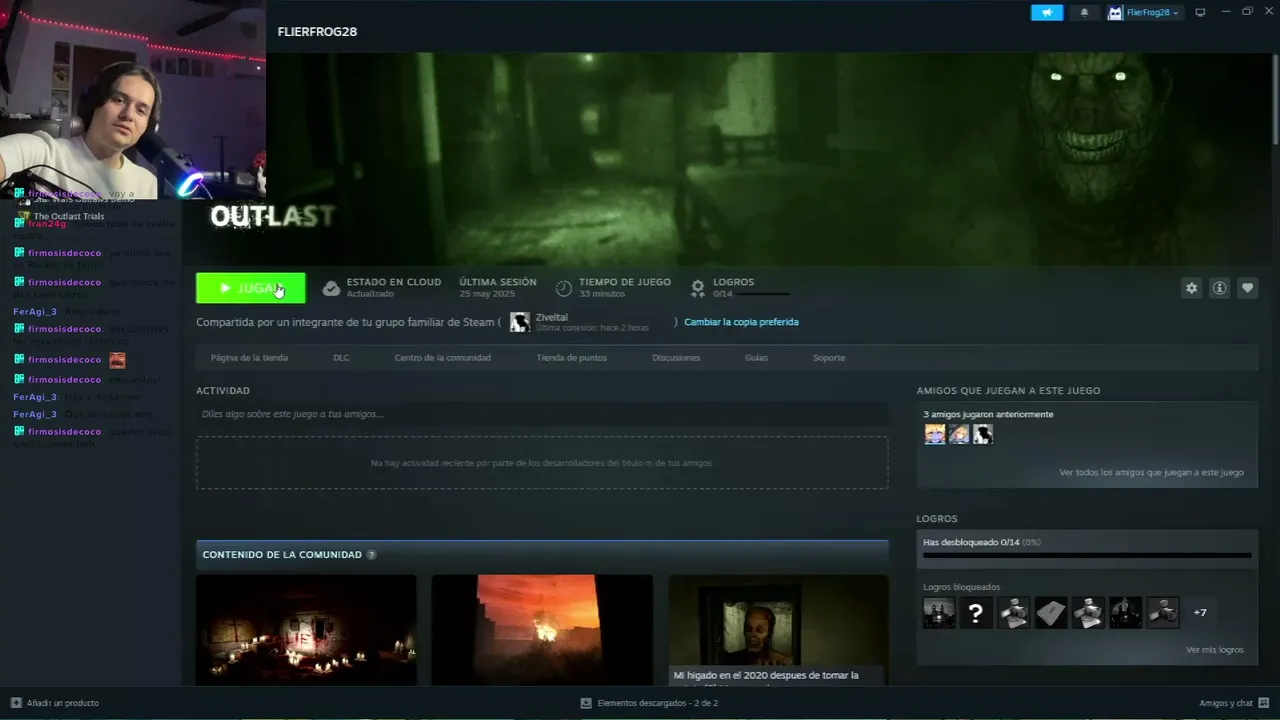Click the achievements progress bar in Logros panel
Viewport: 1280px width, 720px height.
(x=1087, y=555)
